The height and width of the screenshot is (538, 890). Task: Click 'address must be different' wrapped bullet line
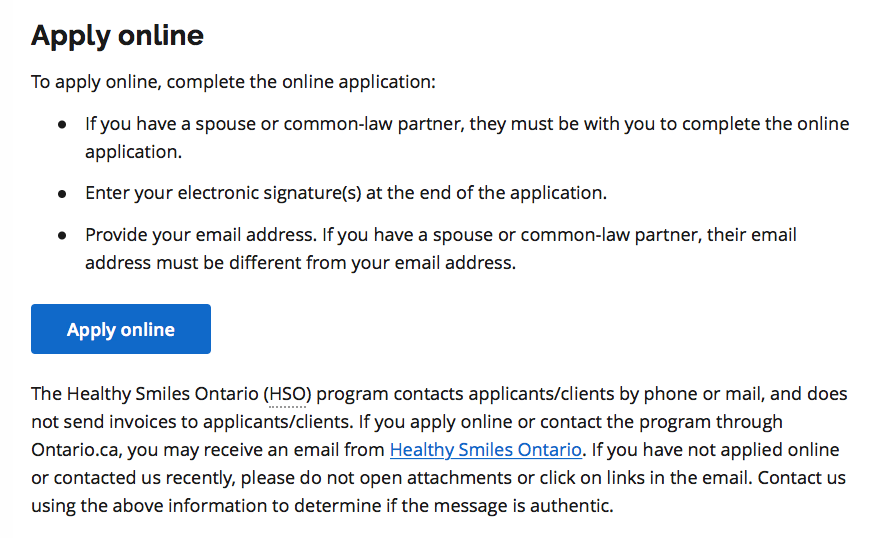click(301, 263)
